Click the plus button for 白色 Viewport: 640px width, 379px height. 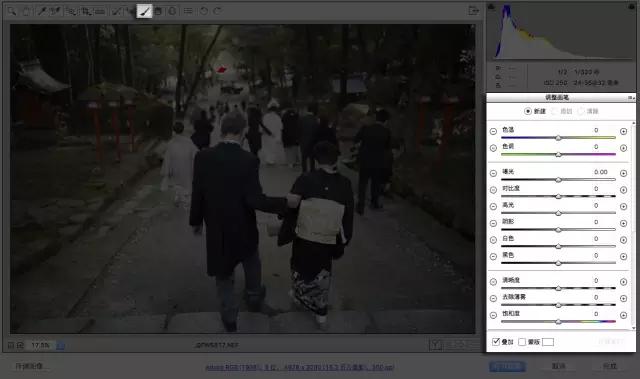coord(623,240)
